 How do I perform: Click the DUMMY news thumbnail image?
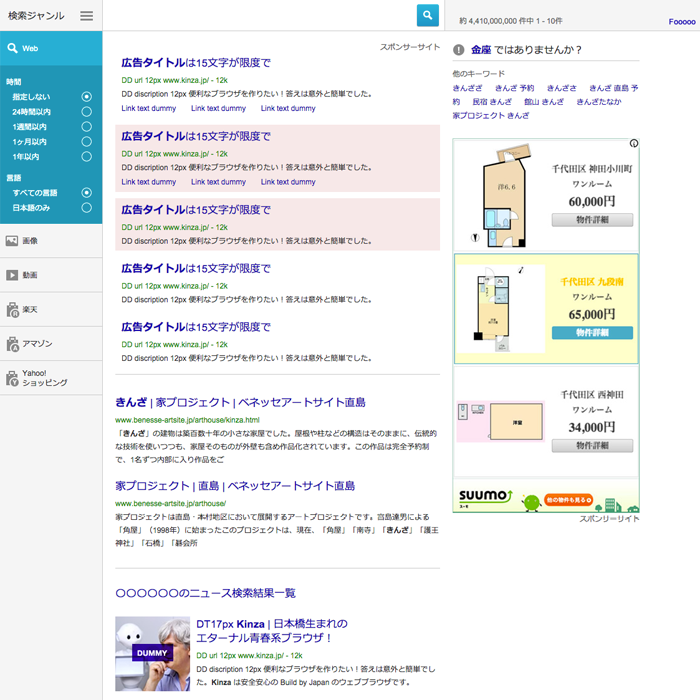[152, 653]
